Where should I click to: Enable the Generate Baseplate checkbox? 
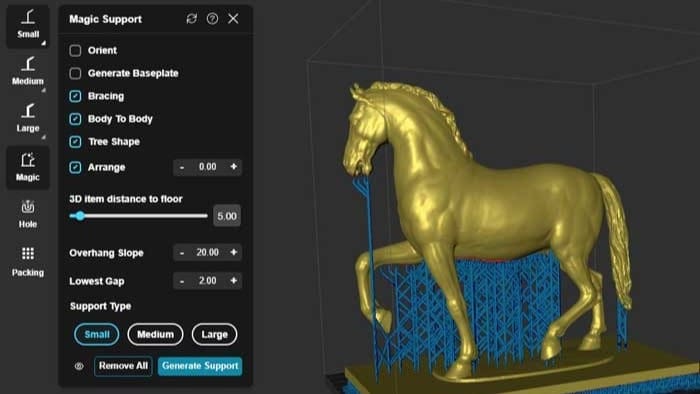pos(75,73)
